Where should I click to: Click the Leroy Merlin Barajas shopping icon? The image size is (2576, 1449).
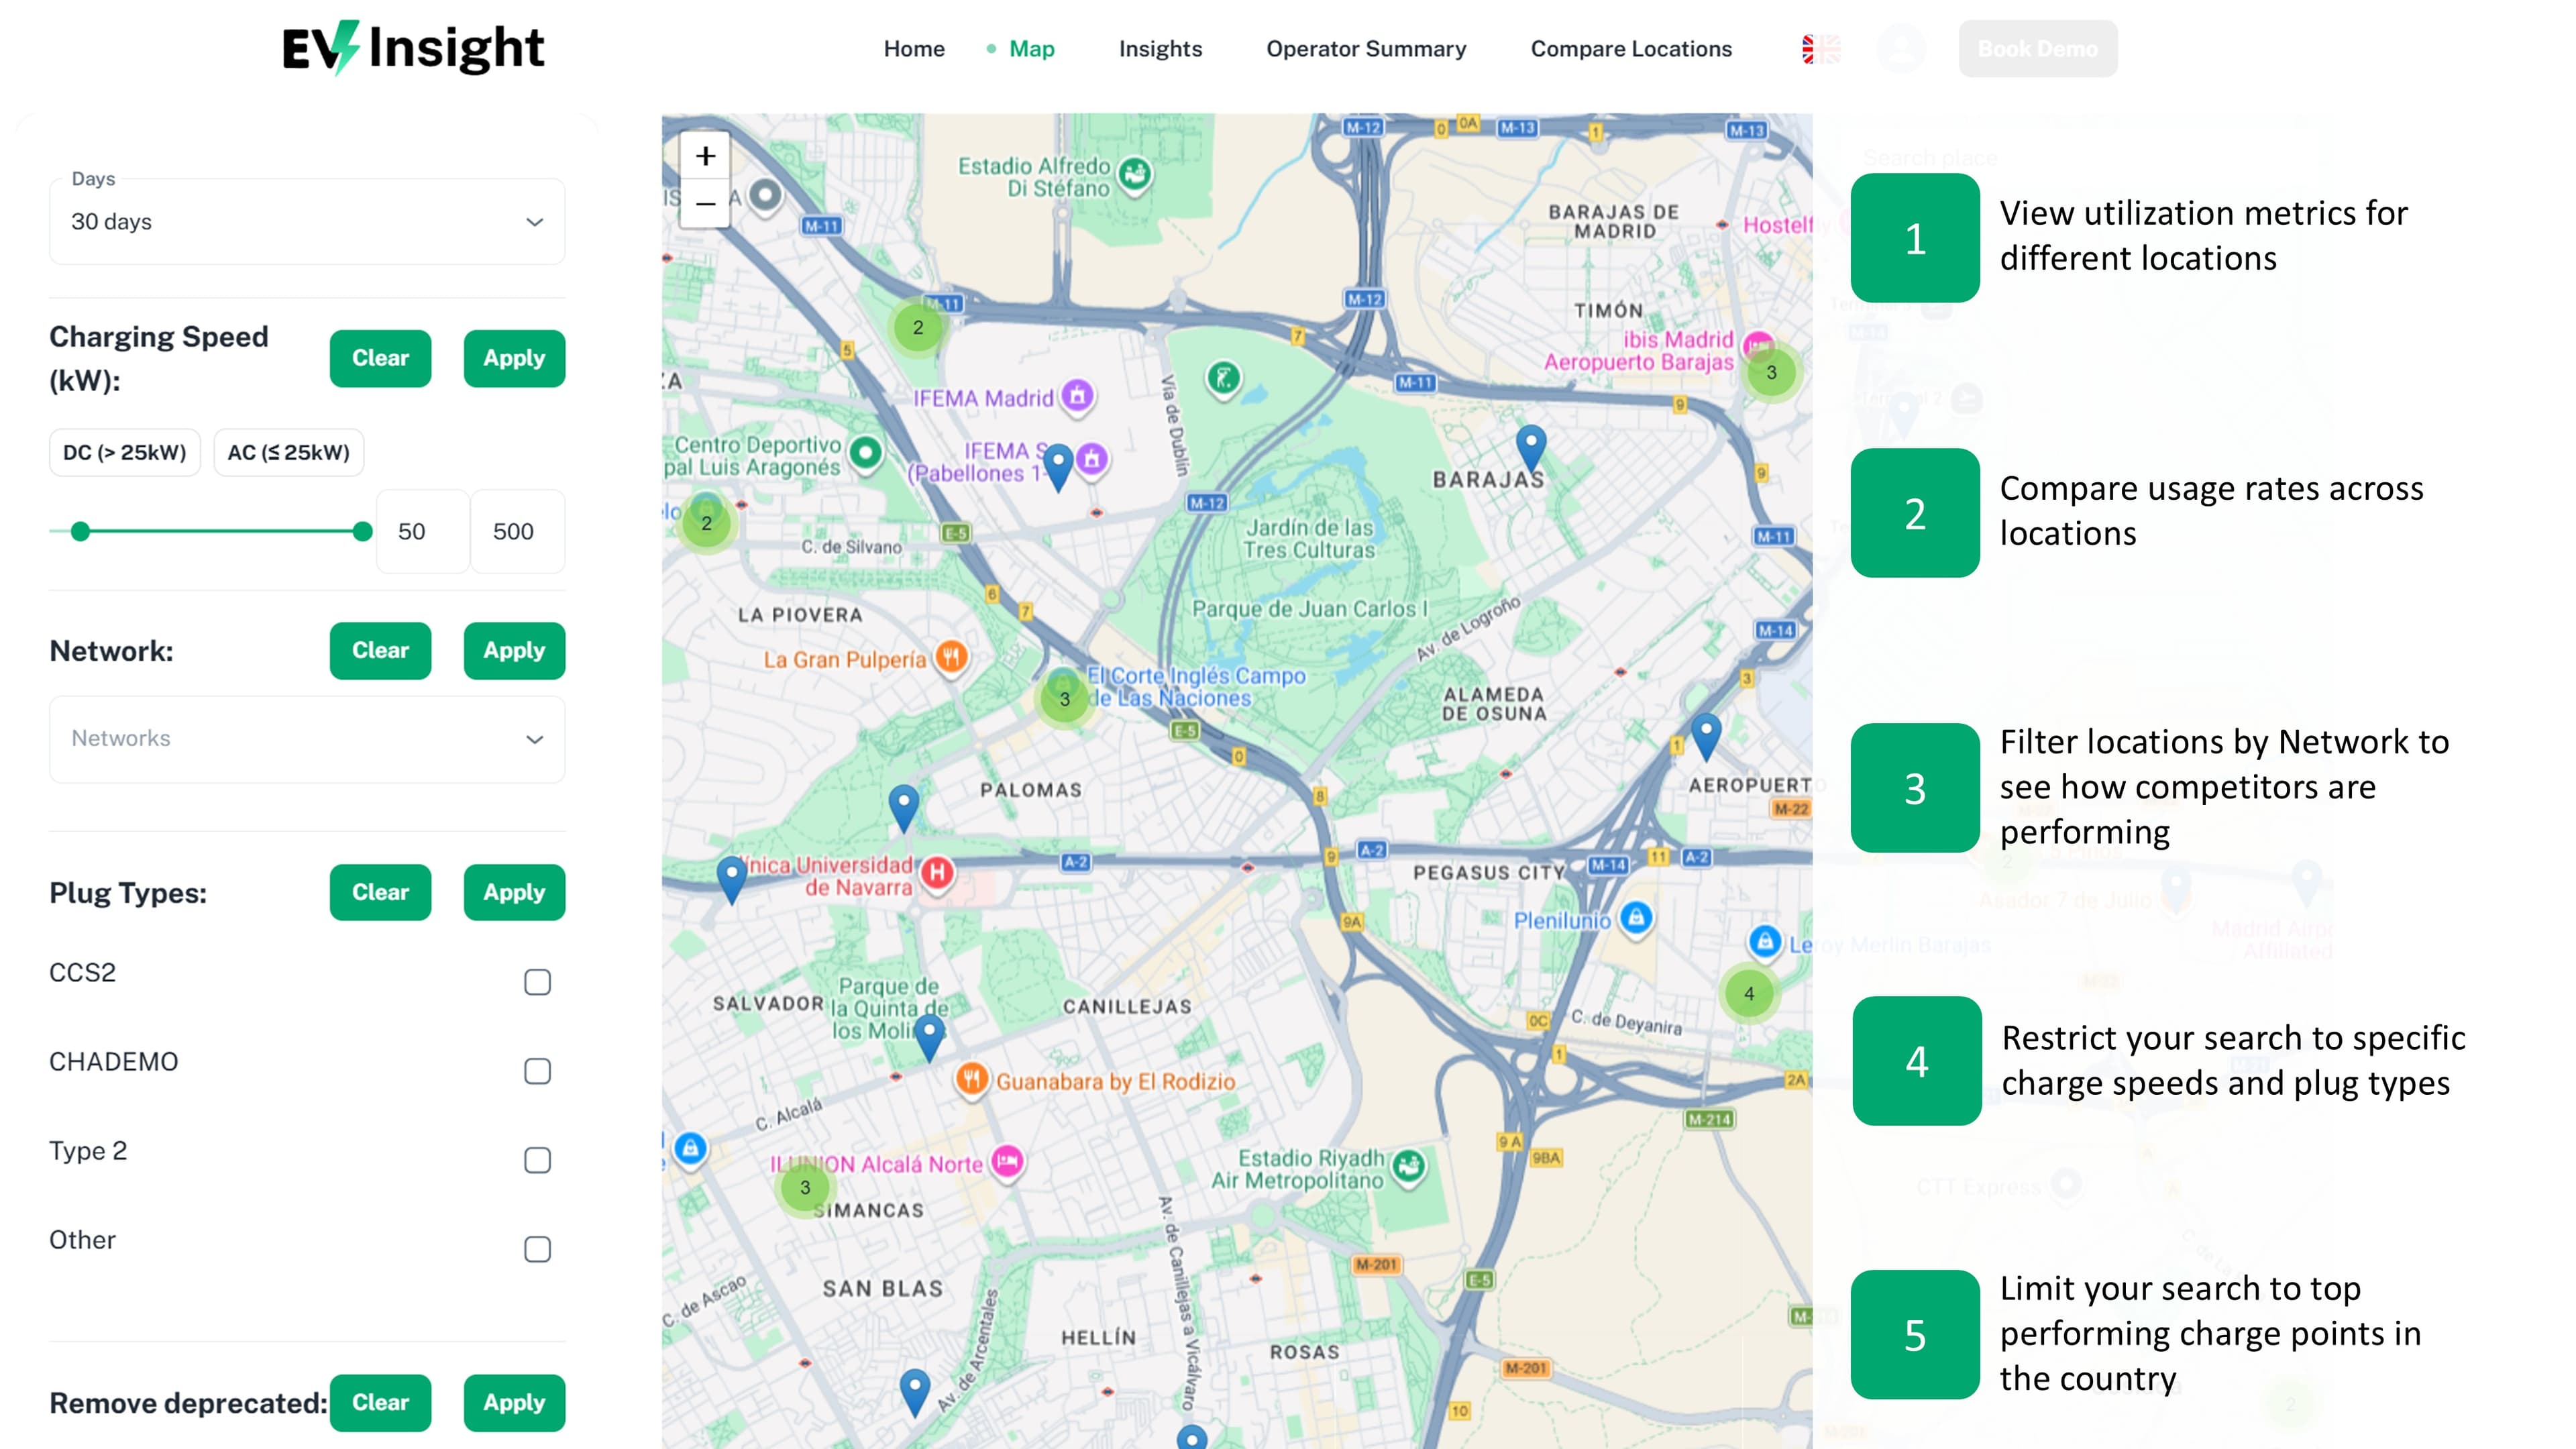[x=1765, y=942]
